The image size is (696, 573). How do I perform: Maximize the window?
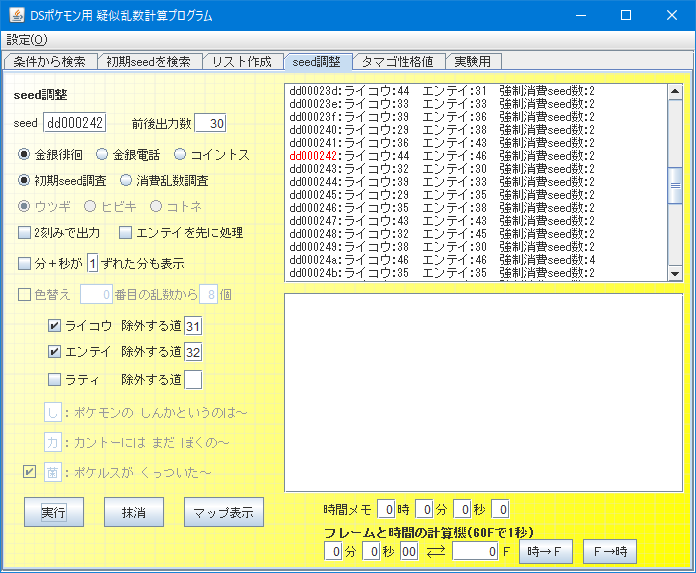(x=626, y=15)
